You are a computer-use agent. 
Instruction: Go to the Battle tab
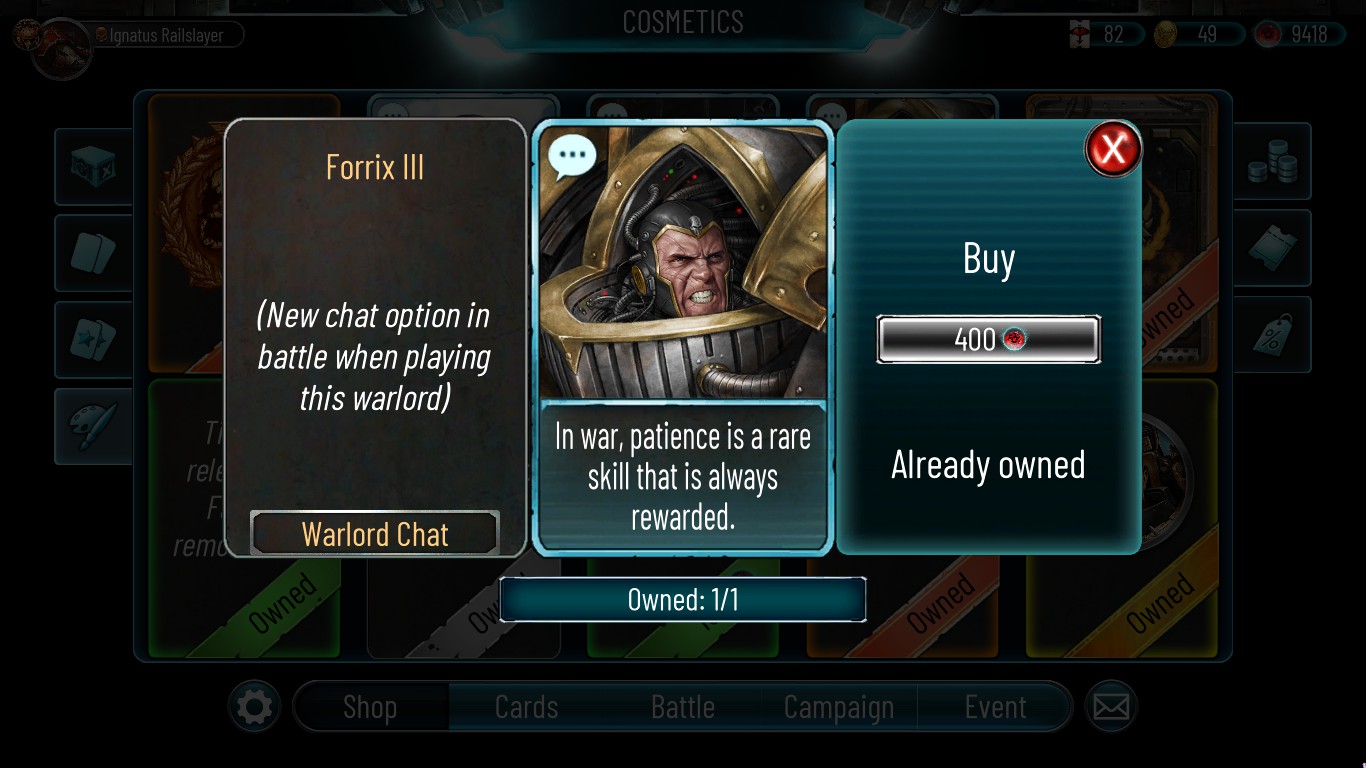tap(683, 708)
